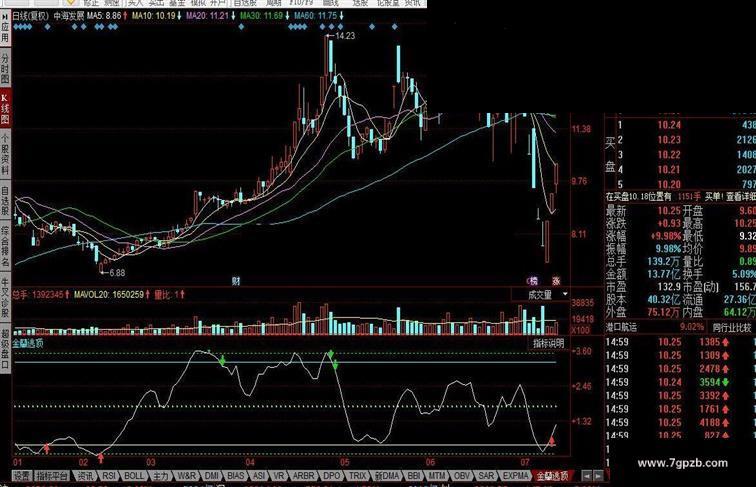Select the RSI indicator tab

point(109,476)
